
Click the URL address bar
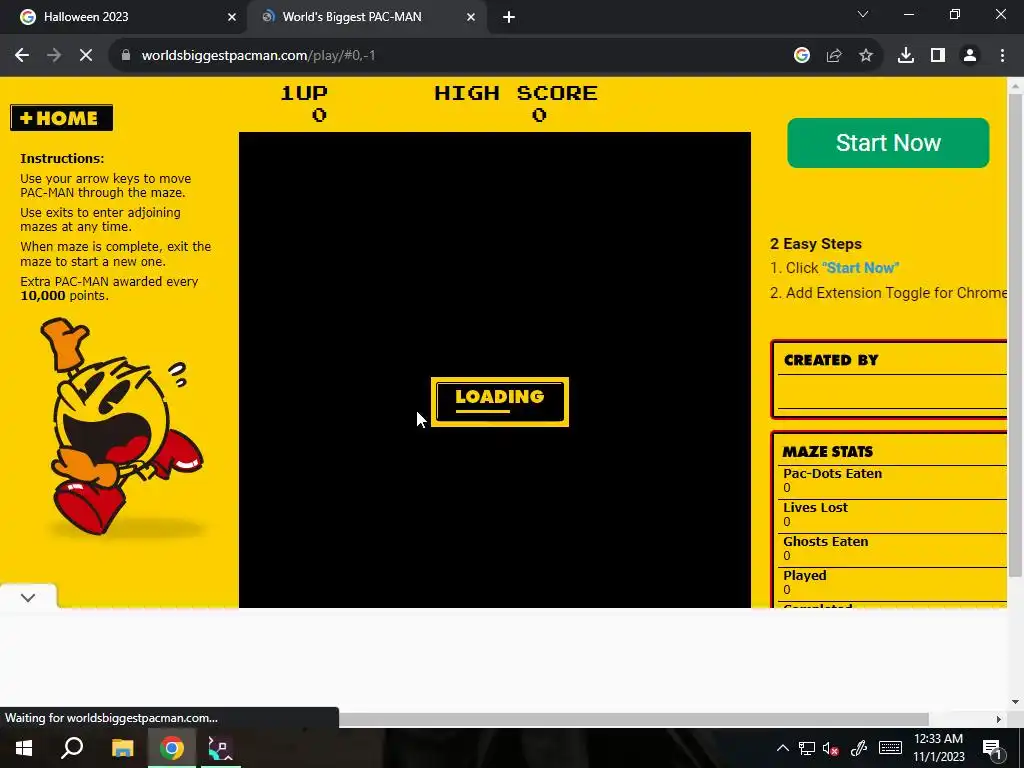(451, 56)
